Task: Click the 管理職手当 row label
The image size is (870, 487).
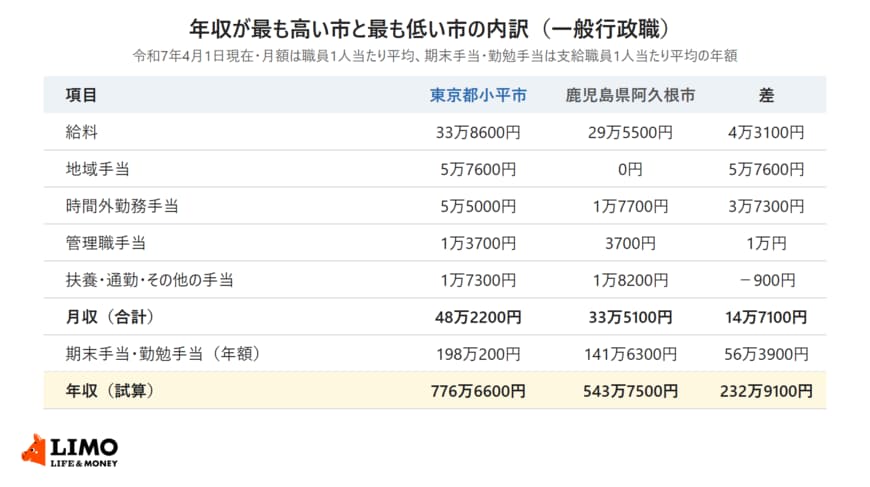Action: coord(105,243)
